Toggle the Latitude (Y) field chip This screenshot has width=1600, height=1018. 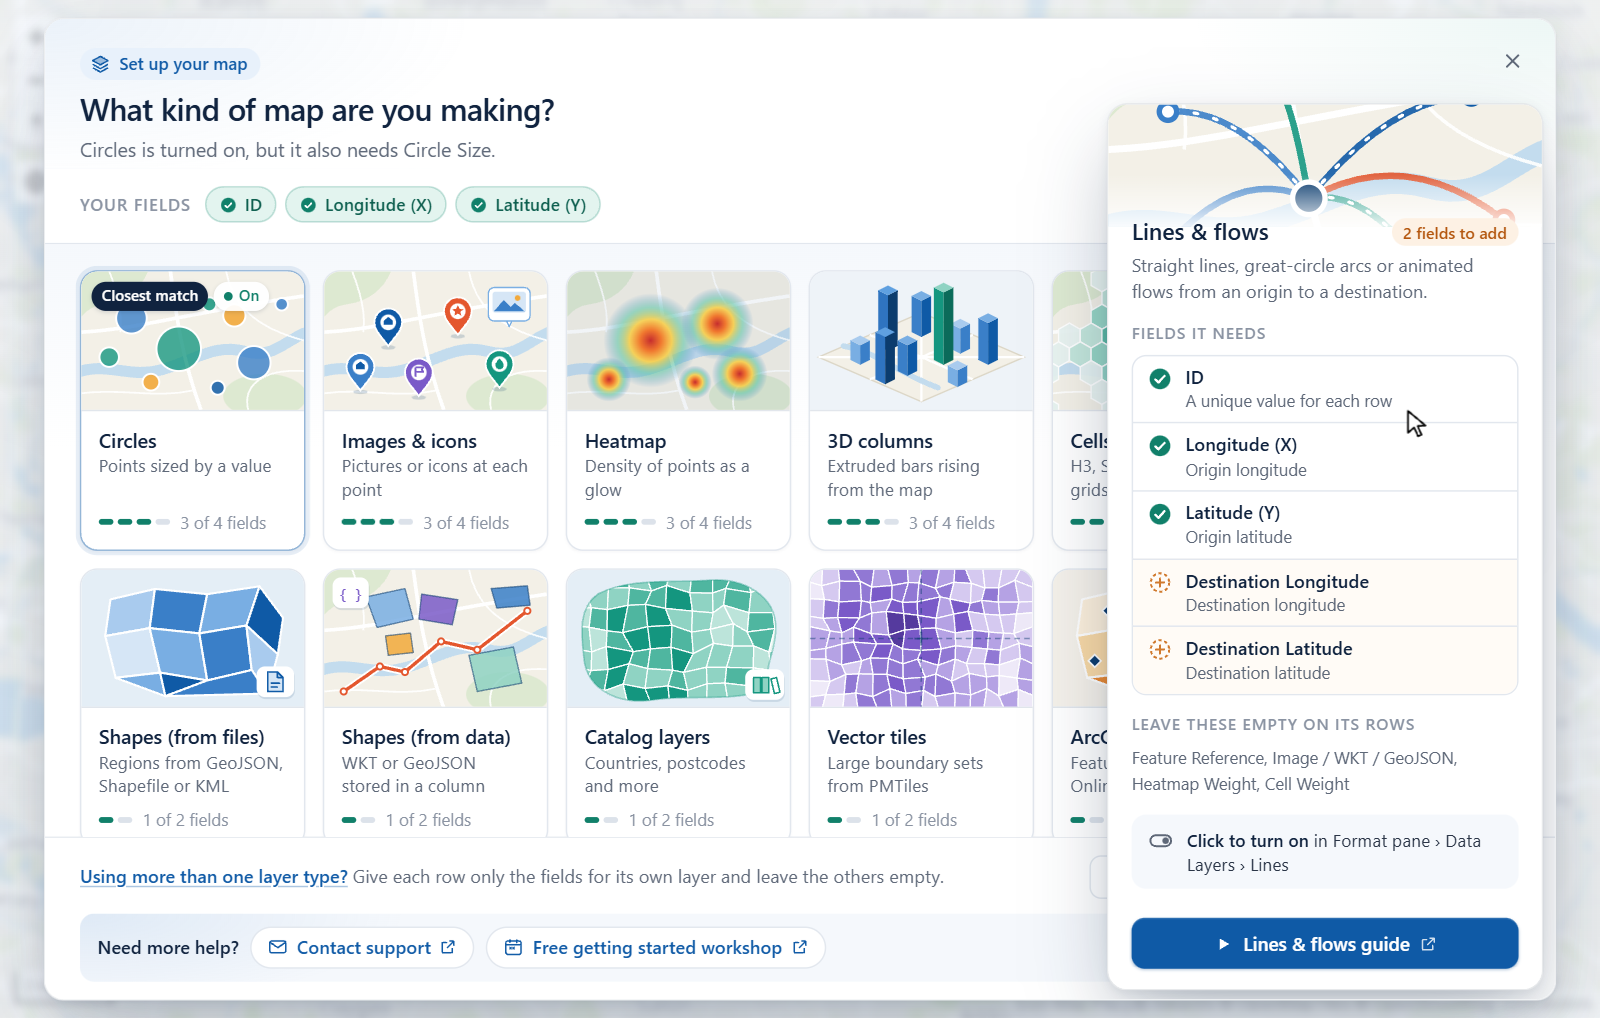(528, 205)
